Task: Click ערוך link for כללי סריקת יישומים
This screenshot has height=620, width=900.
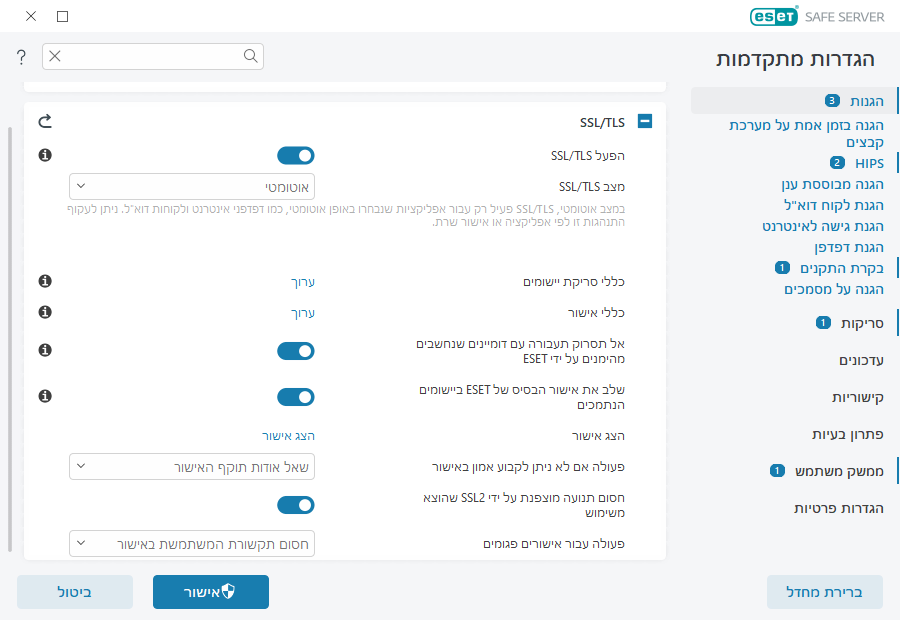Action: point(302,283)
